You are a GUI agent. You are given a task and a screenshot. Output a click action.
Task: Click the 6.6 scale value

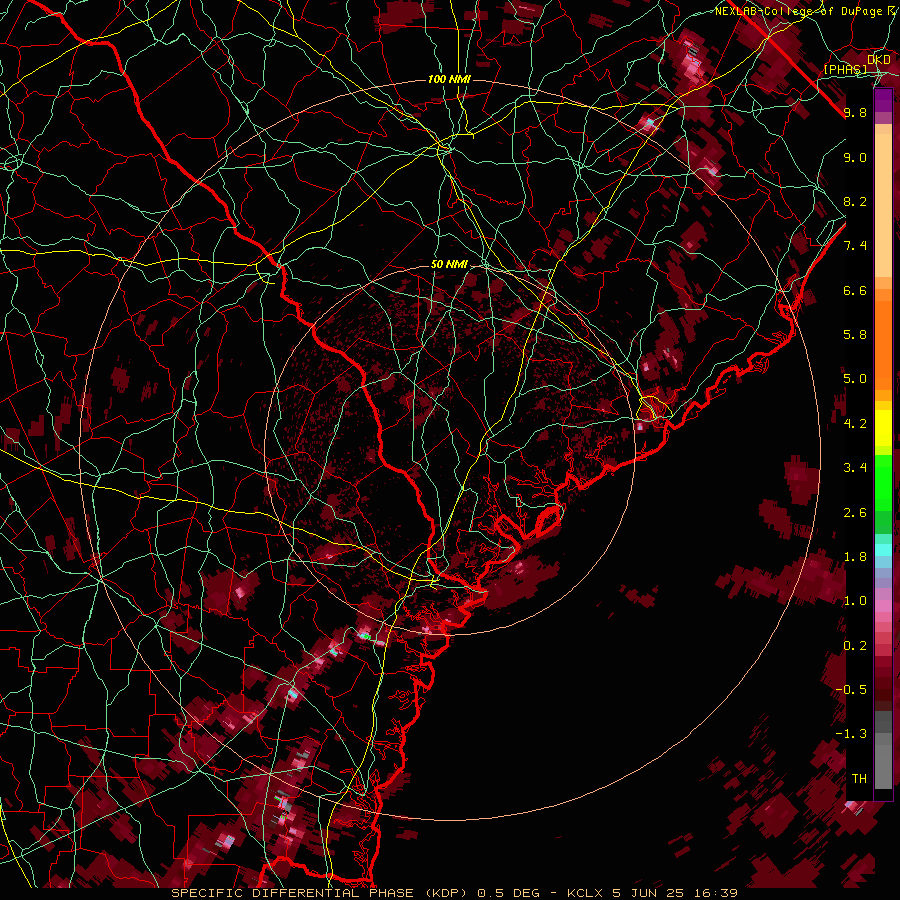855,290
